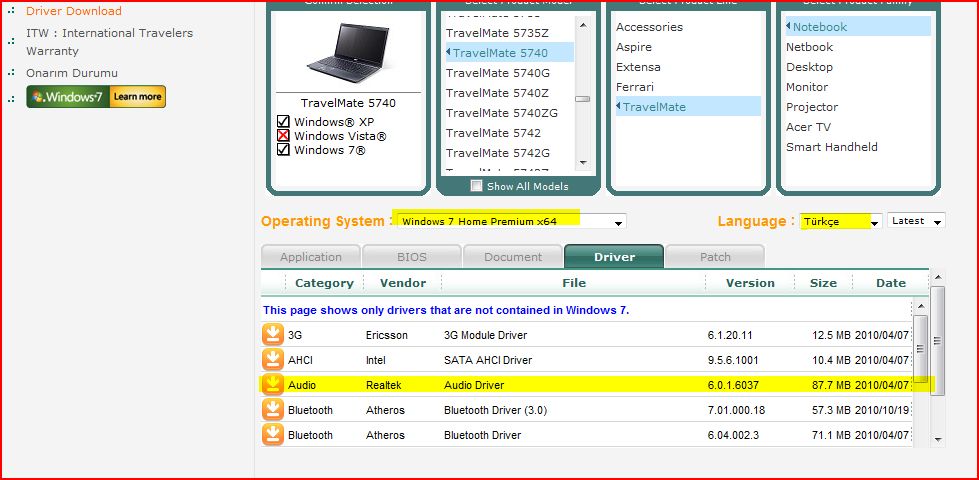Screen dimensions: 979x480
Task: Download the Intel SATA AHCI Driver
Action: click(x=272, y=360)
